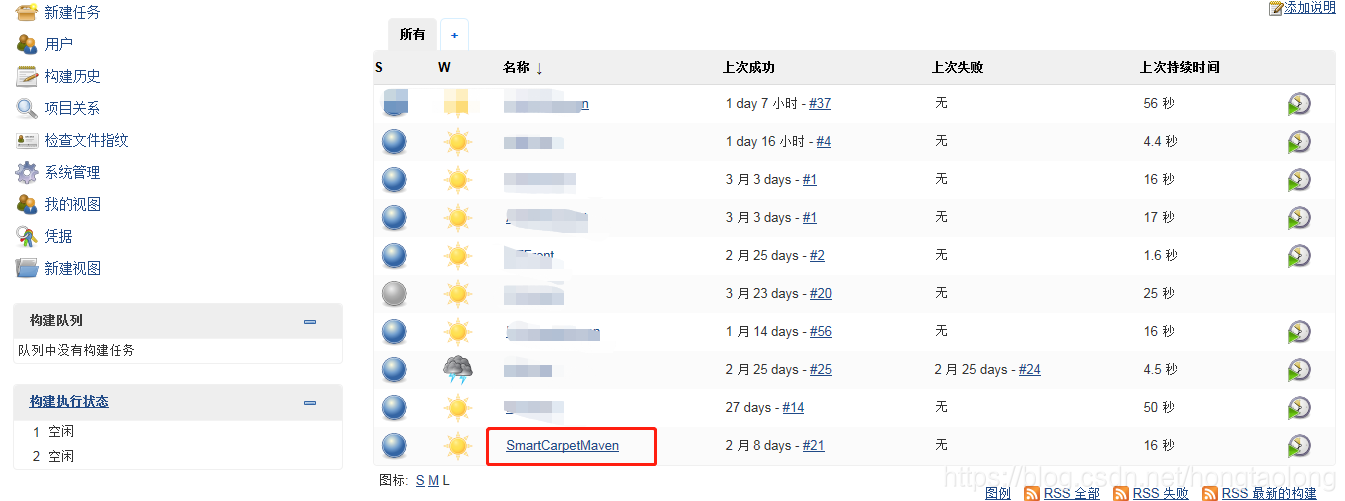
Task: Click the New View (新建视图) folder icon
Action: coord(26,268)
